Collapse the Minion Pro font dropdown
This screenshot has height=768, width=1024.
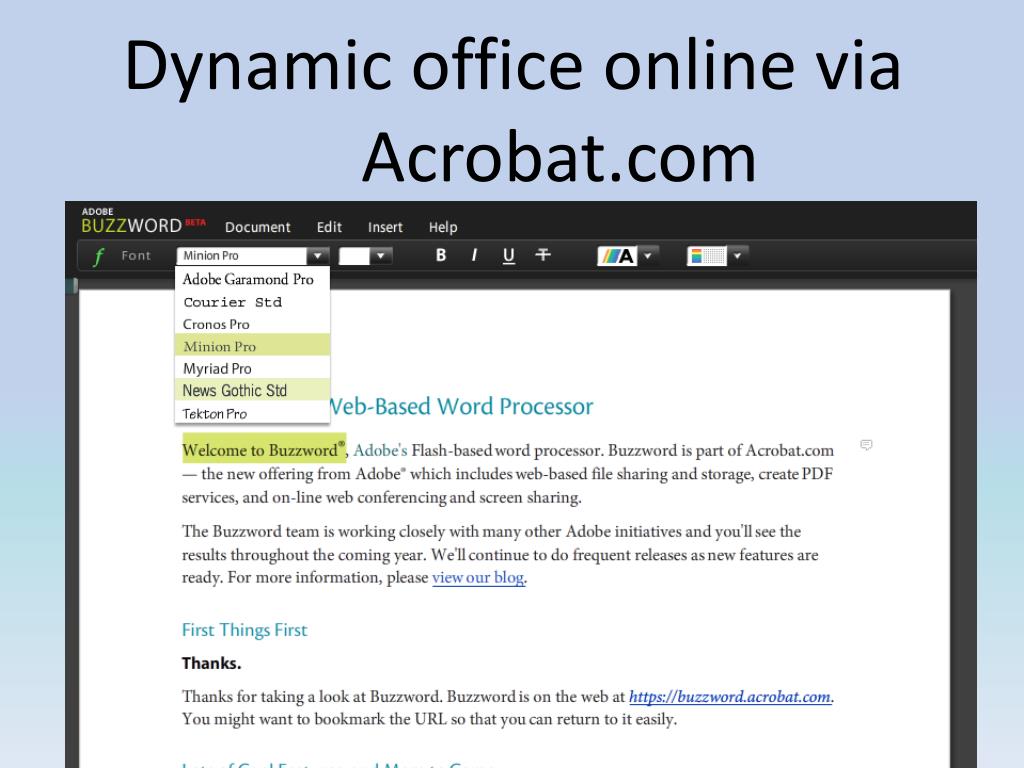318,256
